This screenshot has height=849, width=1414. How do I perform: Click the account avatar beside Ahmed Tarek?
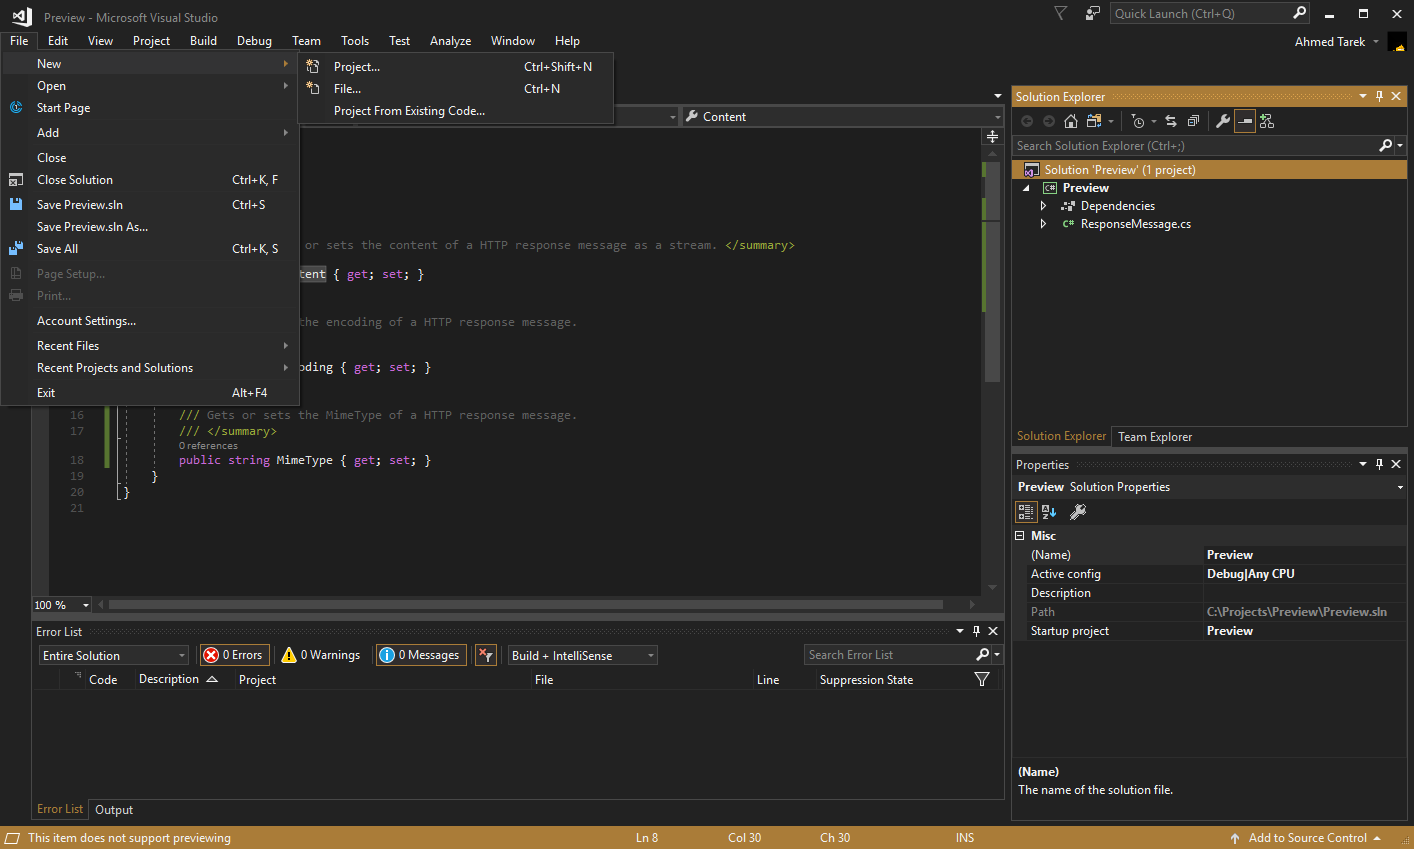1397,43
